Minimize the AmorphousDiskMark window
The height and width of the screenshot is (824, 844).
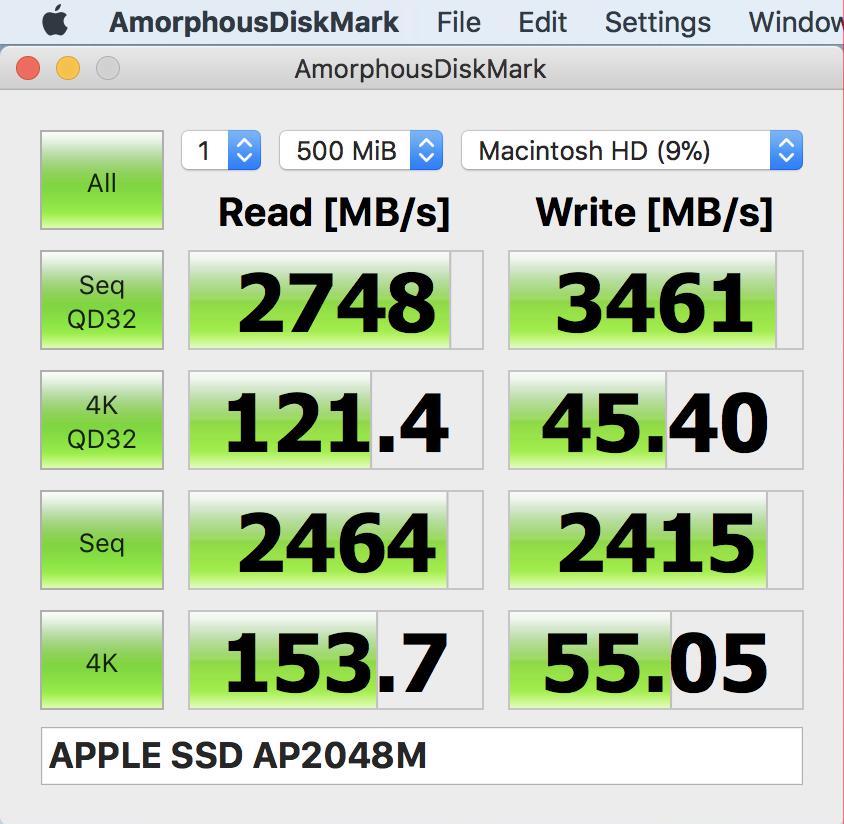coord(68,68)
